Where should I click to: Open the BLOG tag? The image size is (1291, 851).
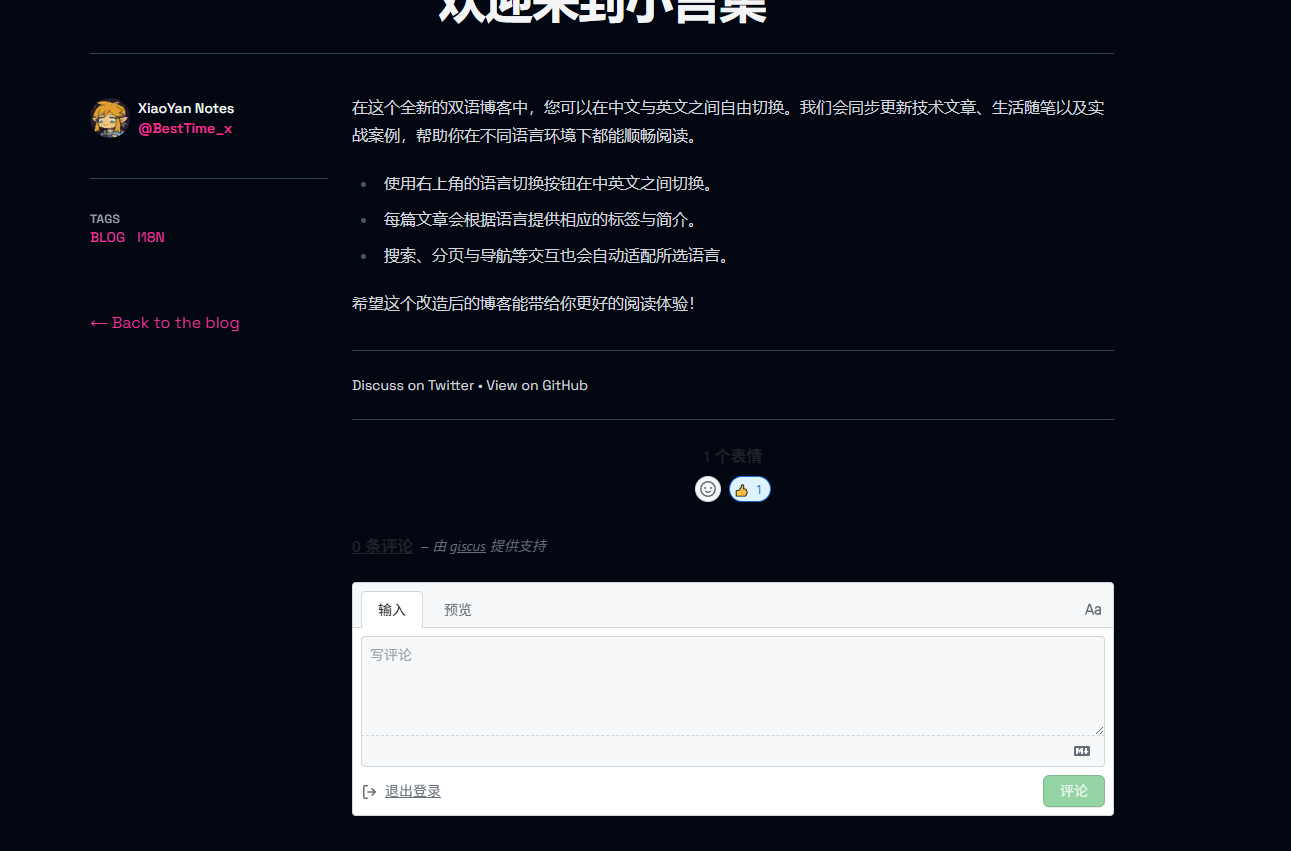point(108,238)
